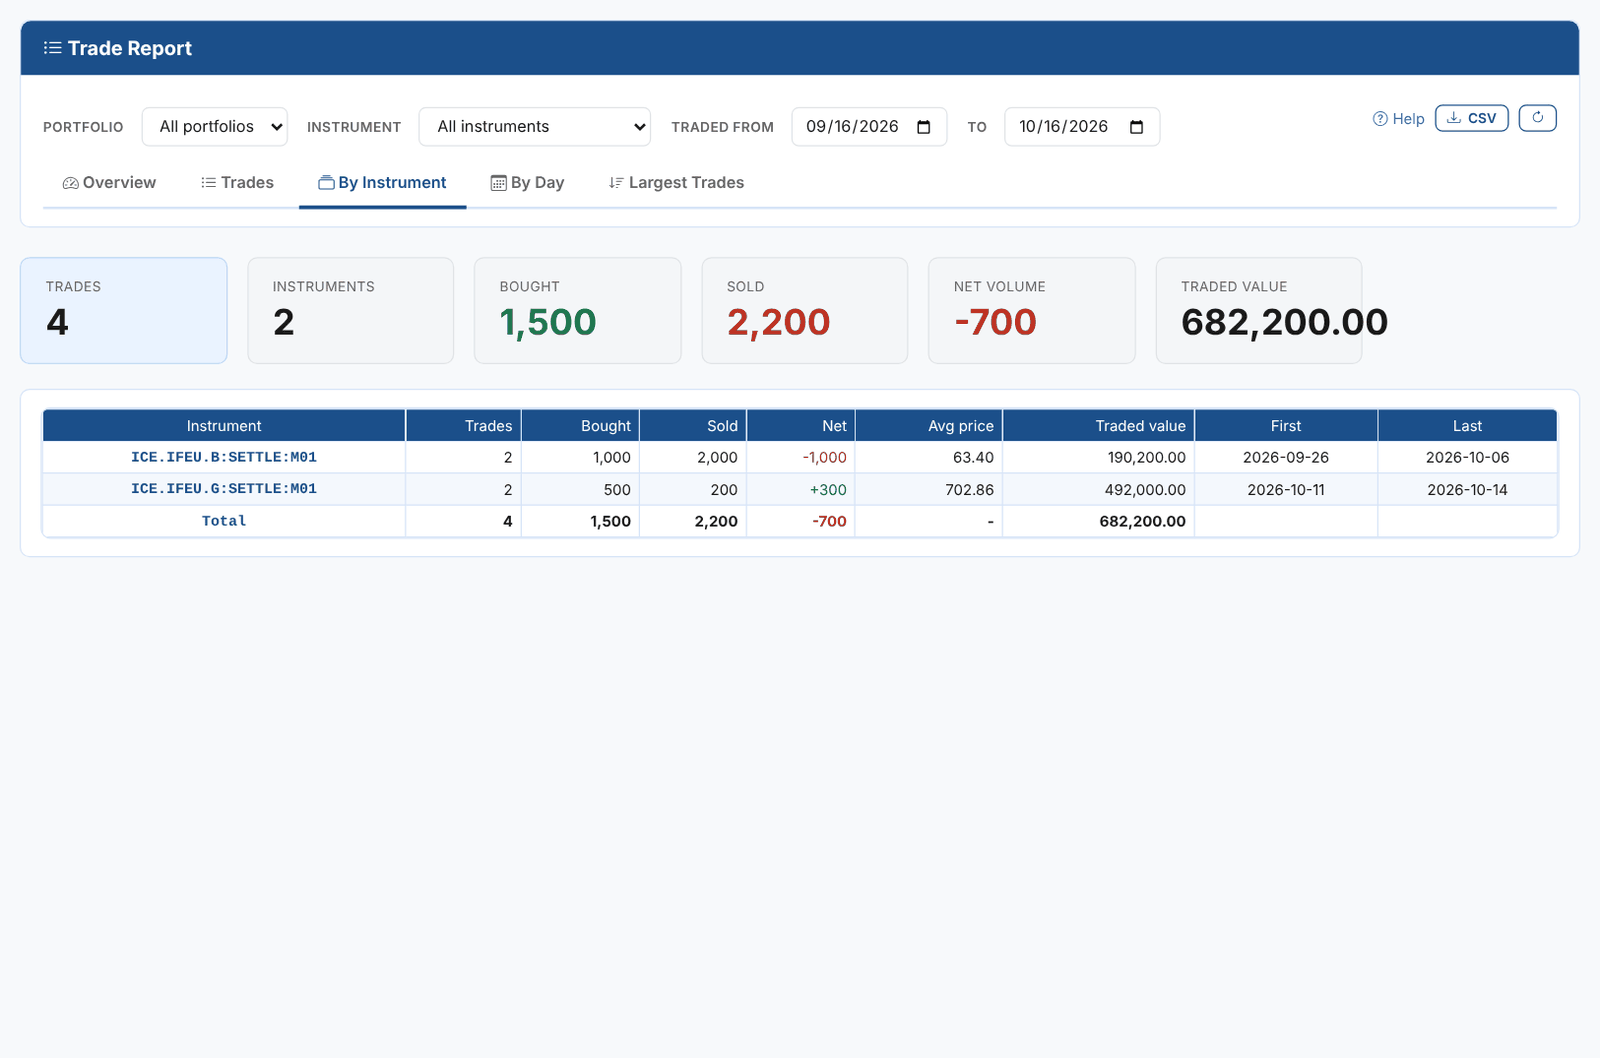Sort by the Avg price column header
The image size is (1600, 1058).
[929, 426]
